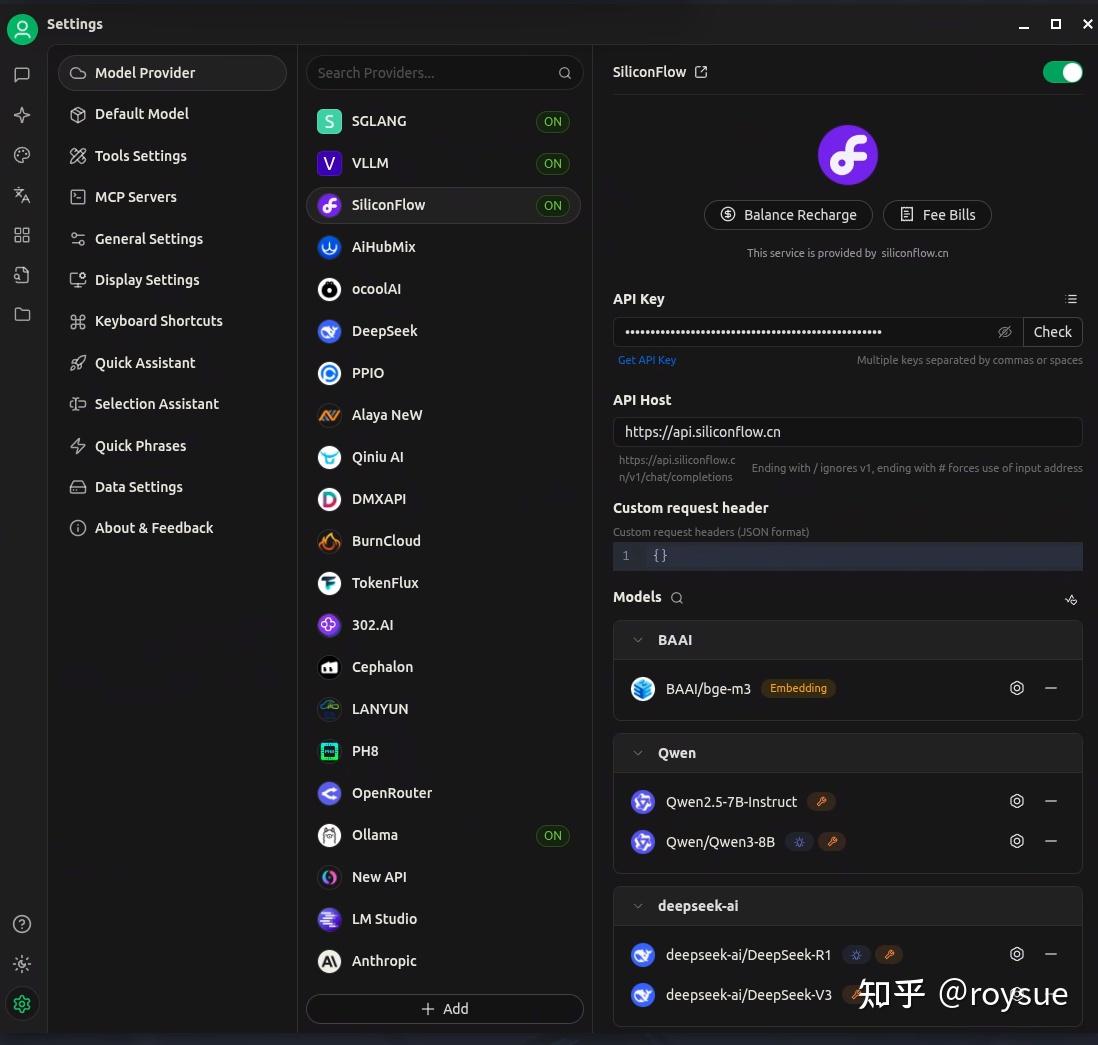Viewport: 1098px width, 1045px height.
Task: Click the settings gear sidebar icon
Action: coord(22,1004)
